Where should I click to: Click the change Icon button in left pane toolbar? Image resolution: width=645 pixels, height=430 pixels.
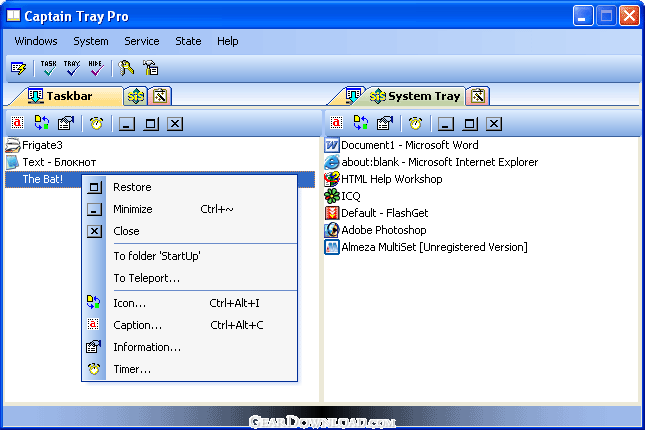pos(42,123)
